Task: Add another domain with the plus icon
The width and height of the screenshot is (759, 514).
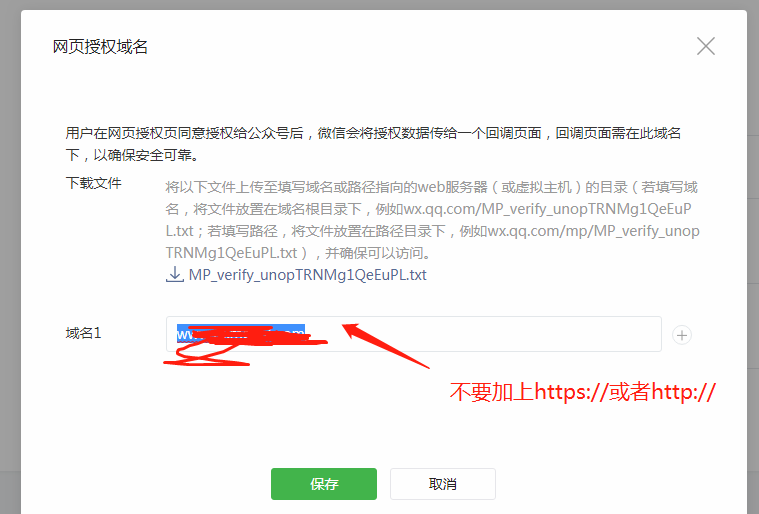Action: [x=682, y=335]
